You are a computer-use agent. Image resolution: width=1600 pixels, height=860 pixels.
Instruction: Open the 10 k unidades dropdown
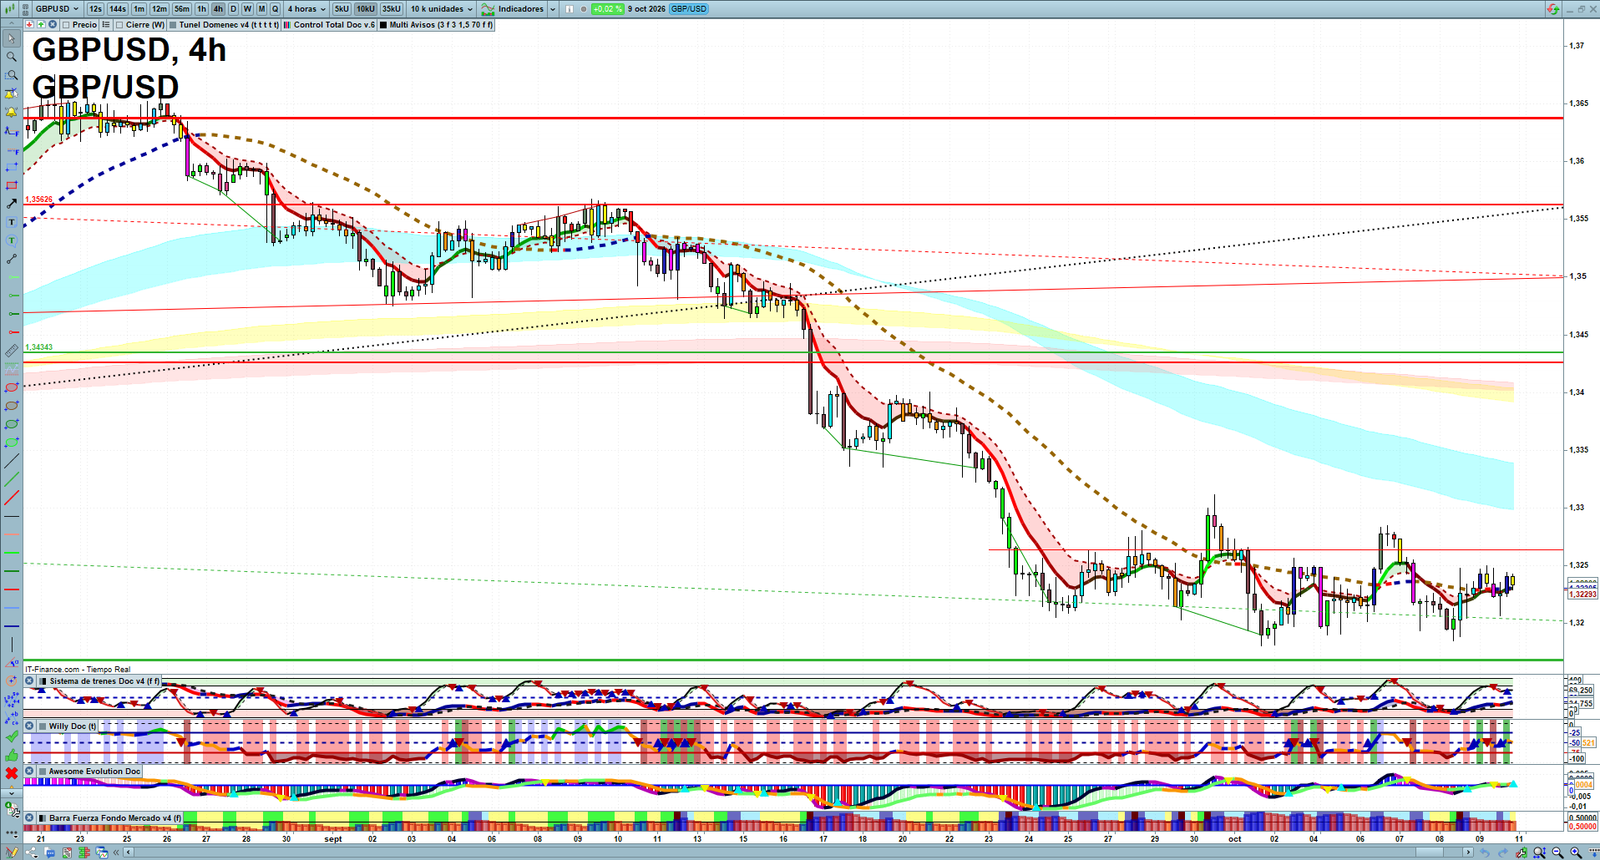[441, 9]
